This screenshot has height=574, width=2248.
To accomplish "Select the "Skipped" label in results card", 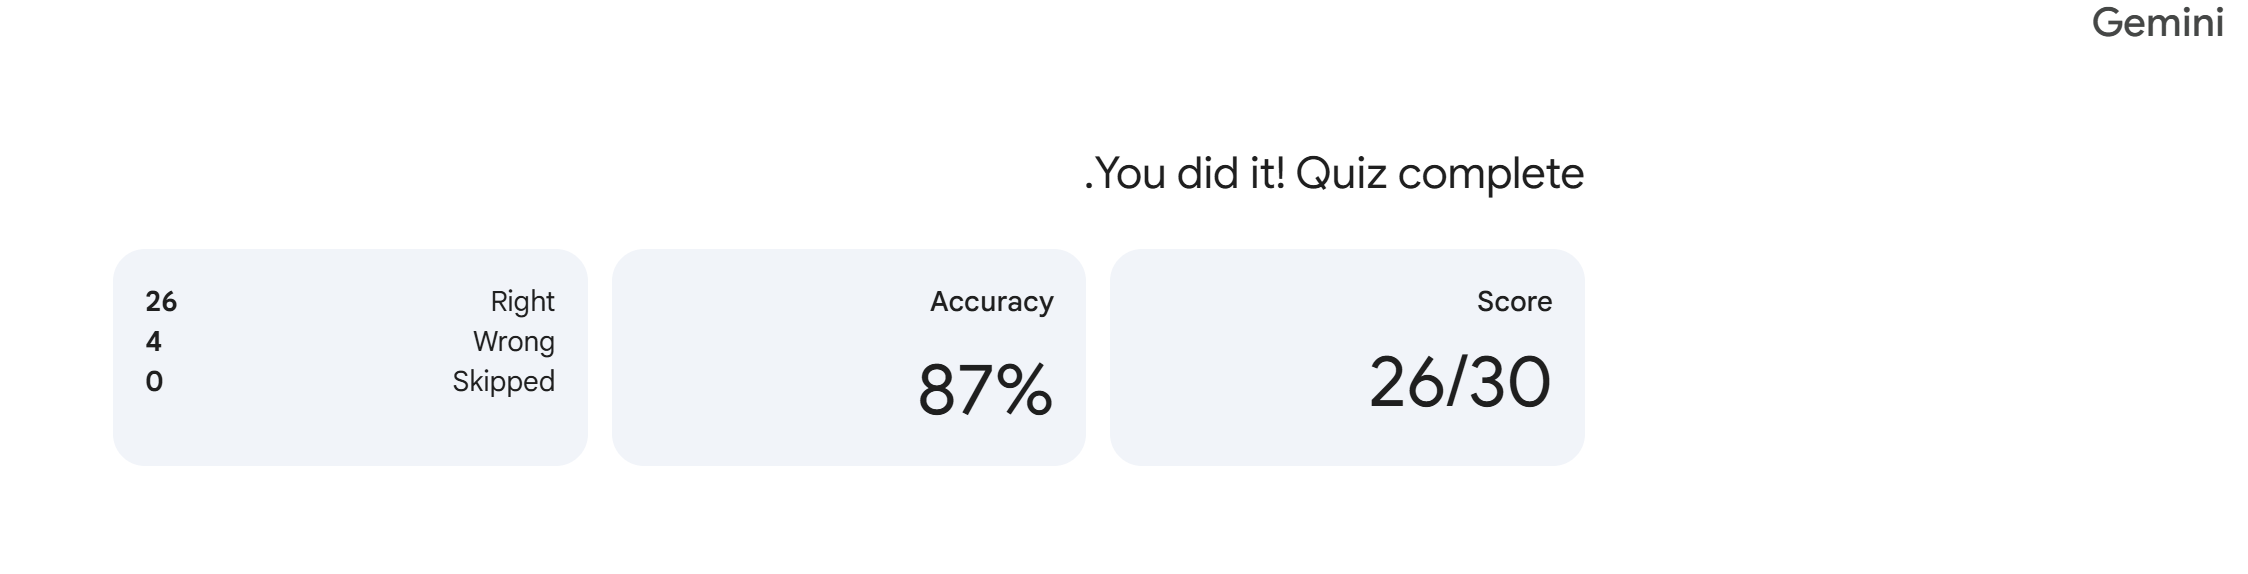I will 503,381.
